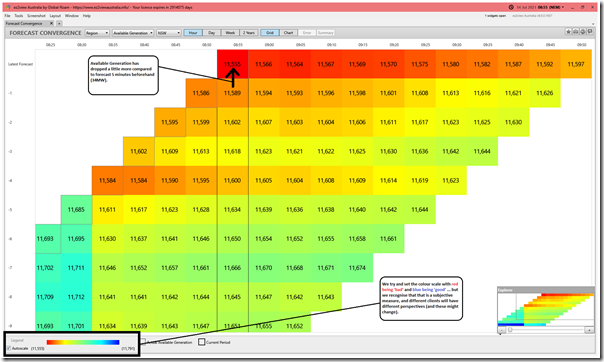Open the Region dropdown
The height and width of the screenshot is (362, 604).
point(97,33)
